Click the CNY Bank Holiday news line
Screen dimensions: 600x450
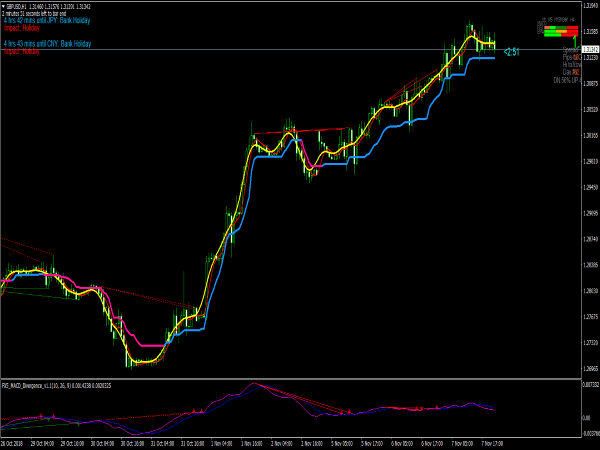(x=47, y=44)
